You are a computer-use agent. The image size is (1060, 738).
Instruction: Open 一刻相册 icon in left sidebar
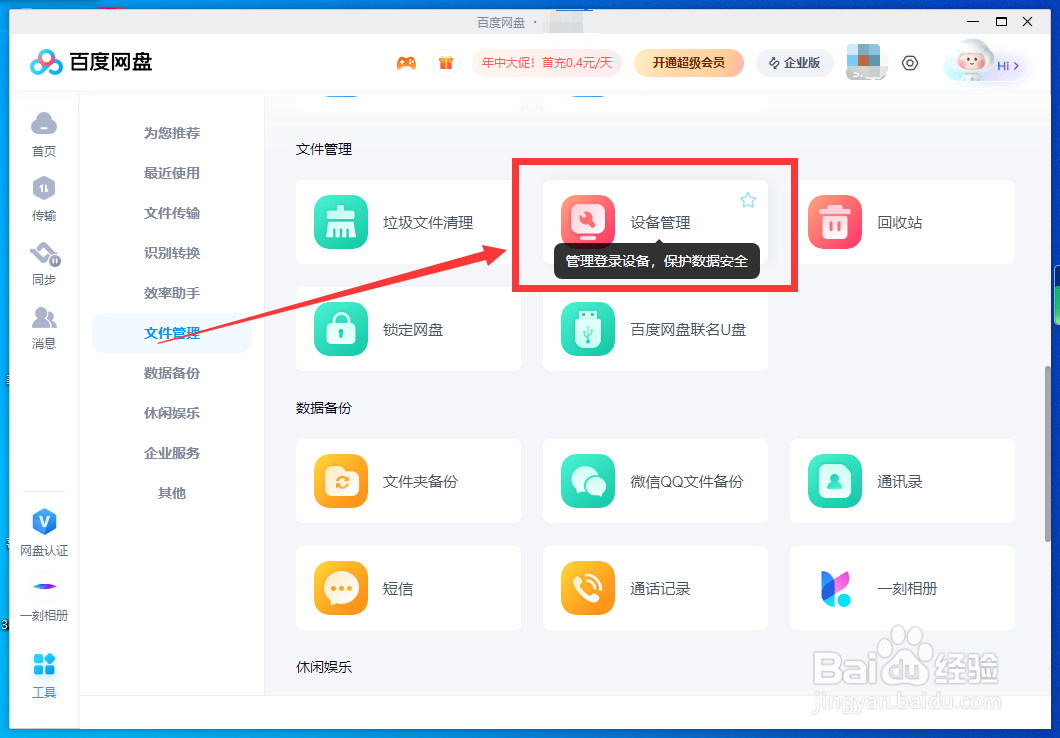[44, 587]
